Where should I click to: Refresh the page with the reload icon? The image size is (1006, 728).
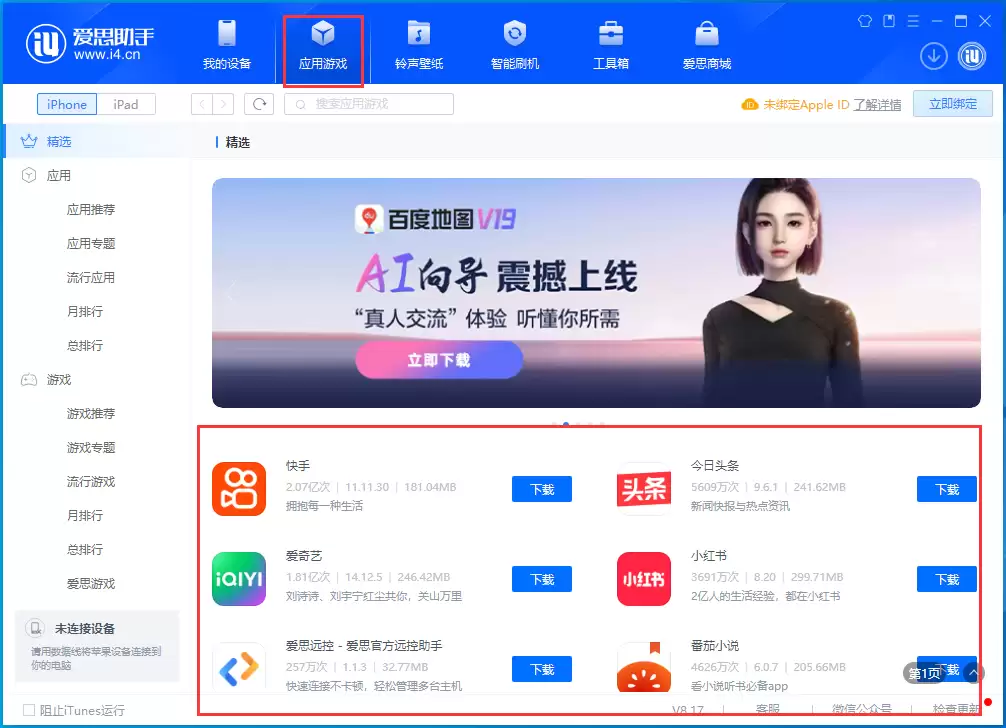click(259, 104)
